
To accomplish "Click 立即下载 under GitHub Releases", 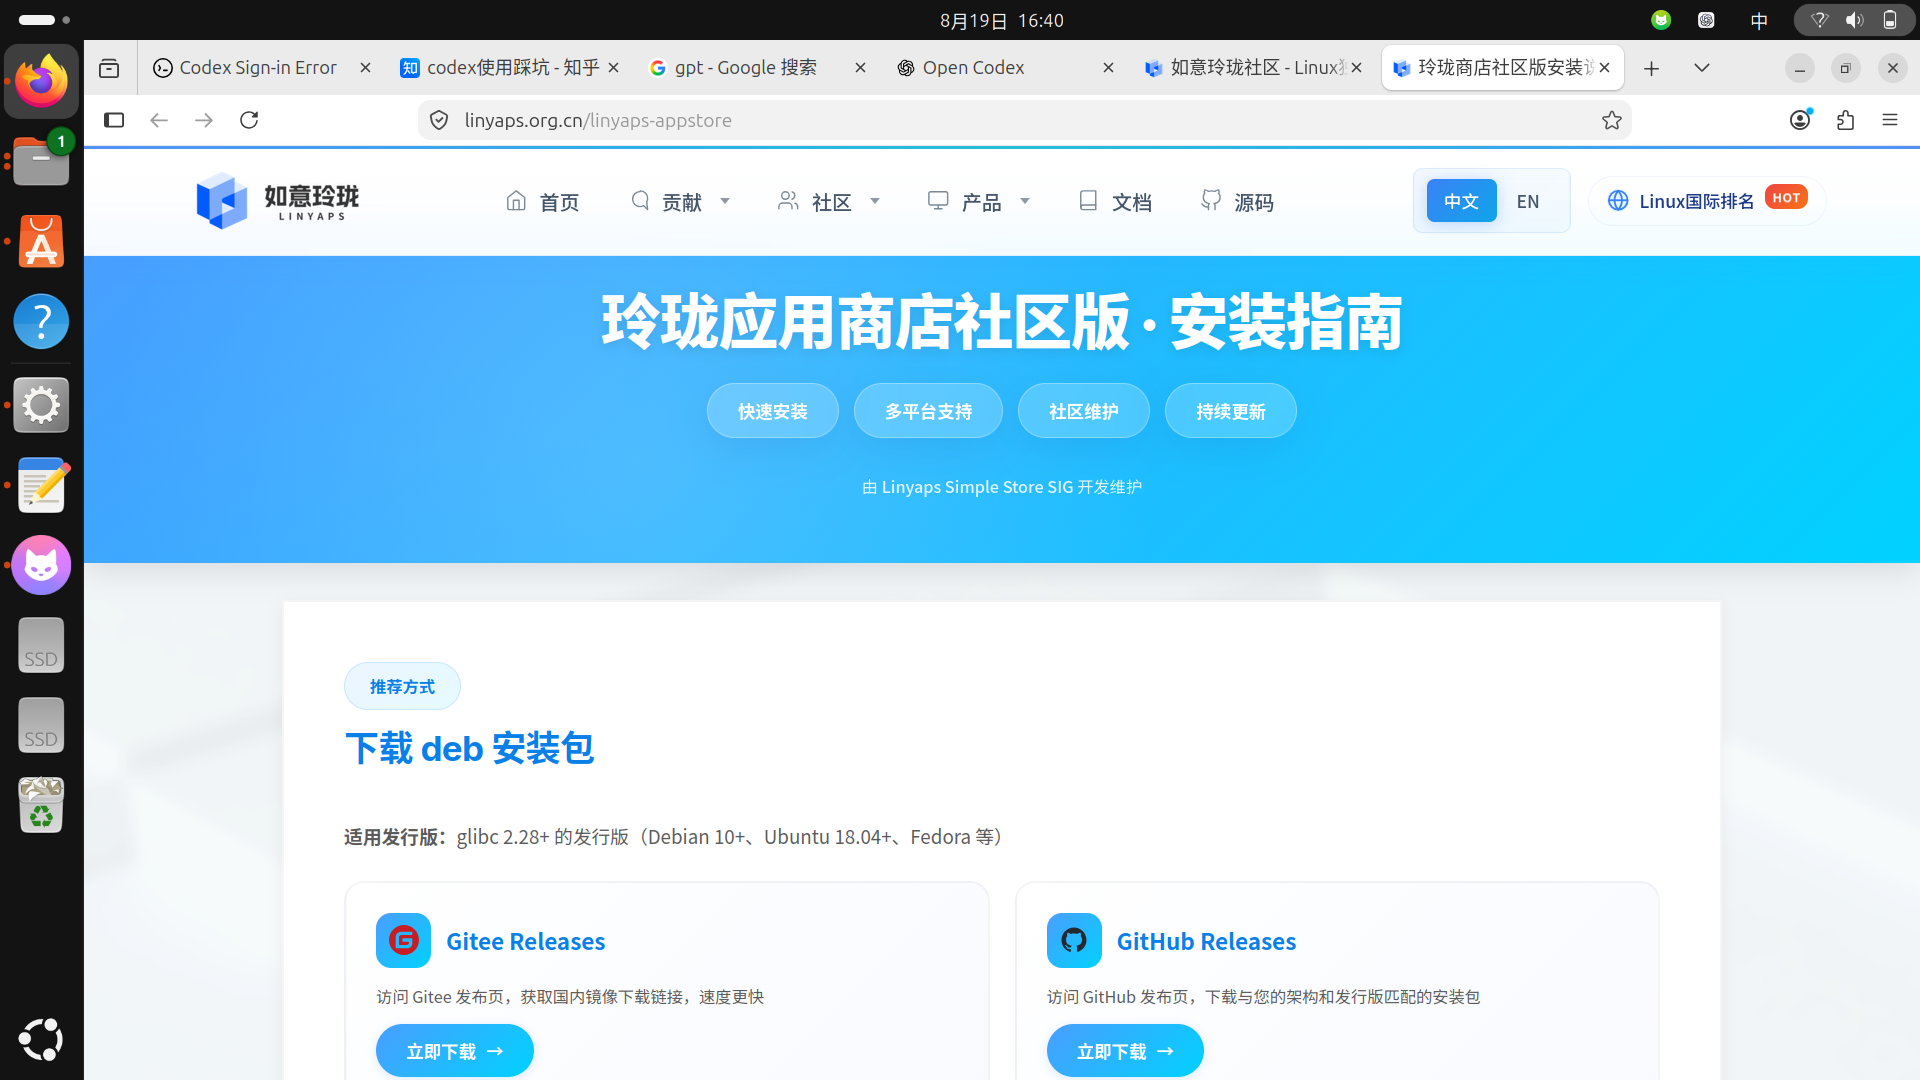I will (1125, 1051).
